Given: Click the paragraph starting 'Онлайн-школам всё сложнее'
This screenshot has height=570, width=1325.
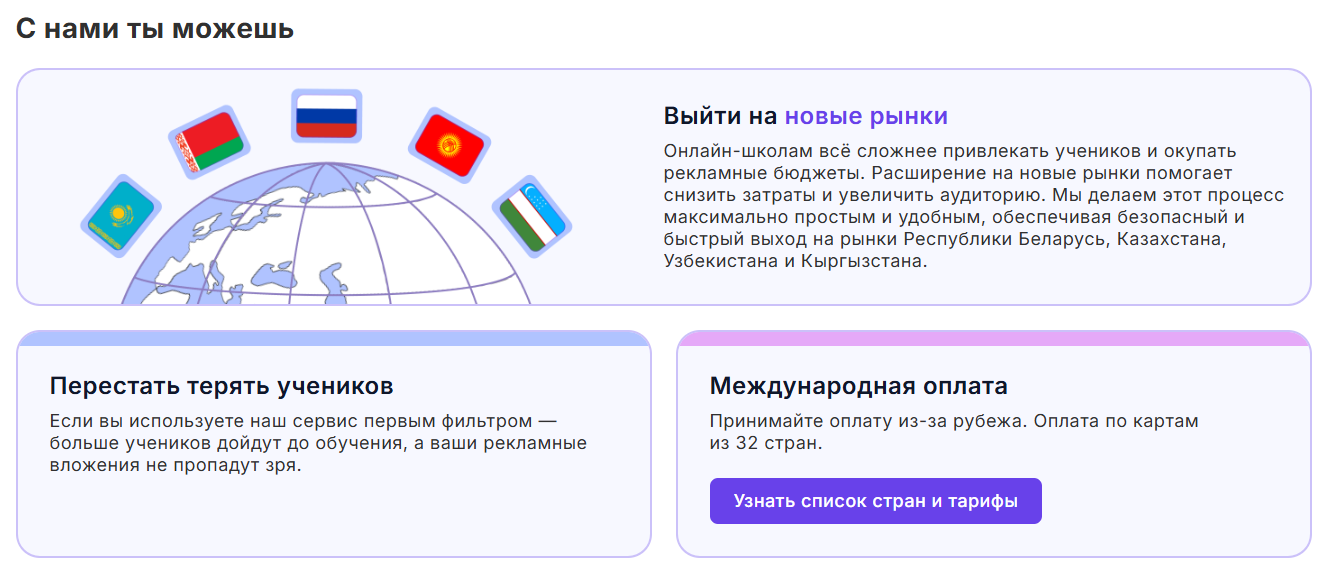Looking at the screenshot, I should point(974,206).
